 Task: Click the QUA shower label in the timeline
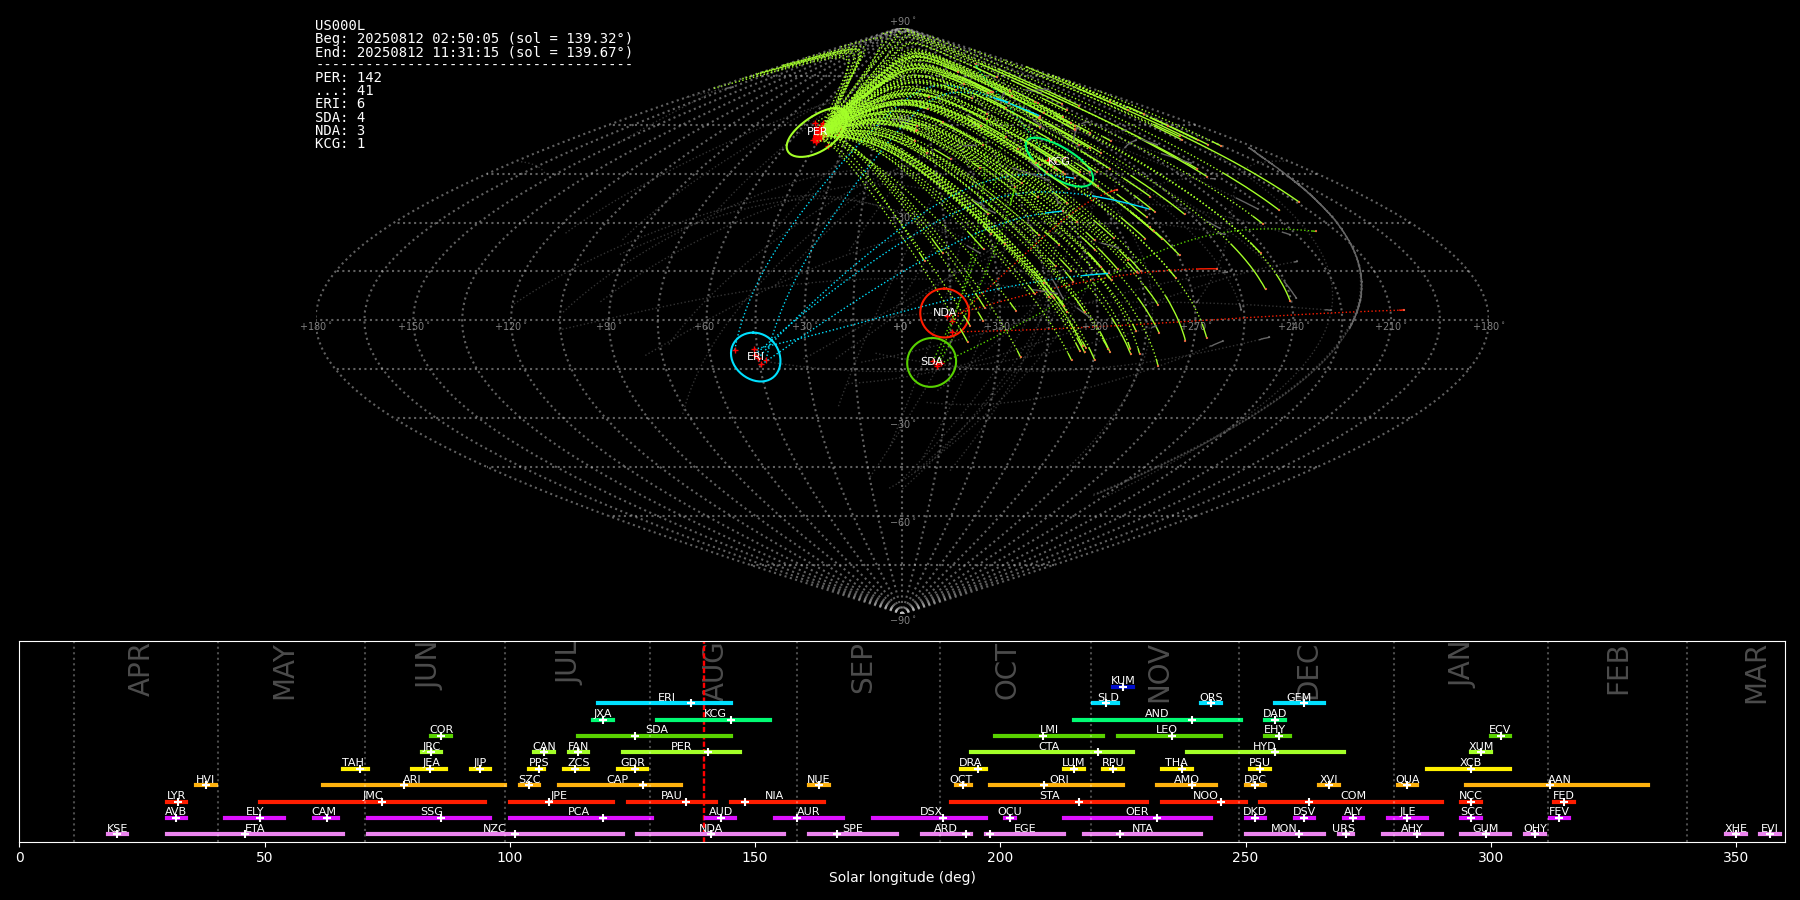coord(1407,780)
